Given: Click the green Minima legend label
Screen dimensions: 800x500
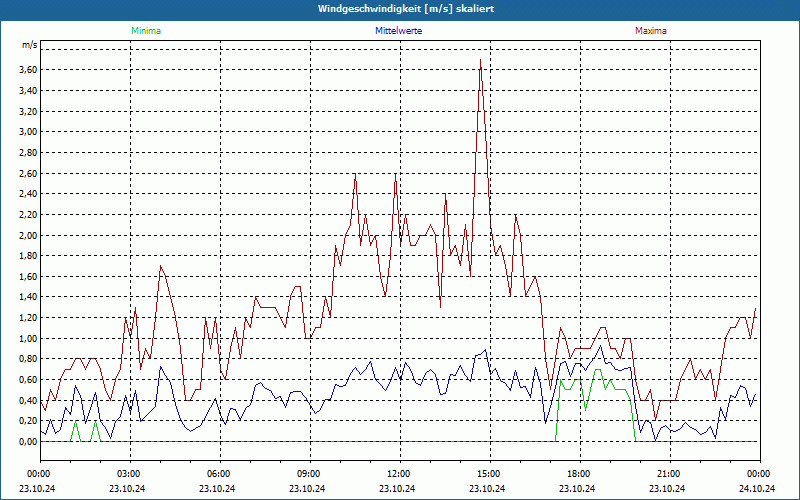Looking at the screenshot, I should pyautogui.click(x=146, y=31).
